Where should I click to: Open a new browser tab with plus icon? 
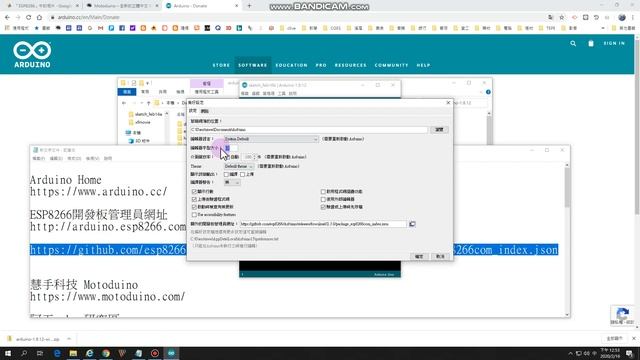tap(249, 6)
